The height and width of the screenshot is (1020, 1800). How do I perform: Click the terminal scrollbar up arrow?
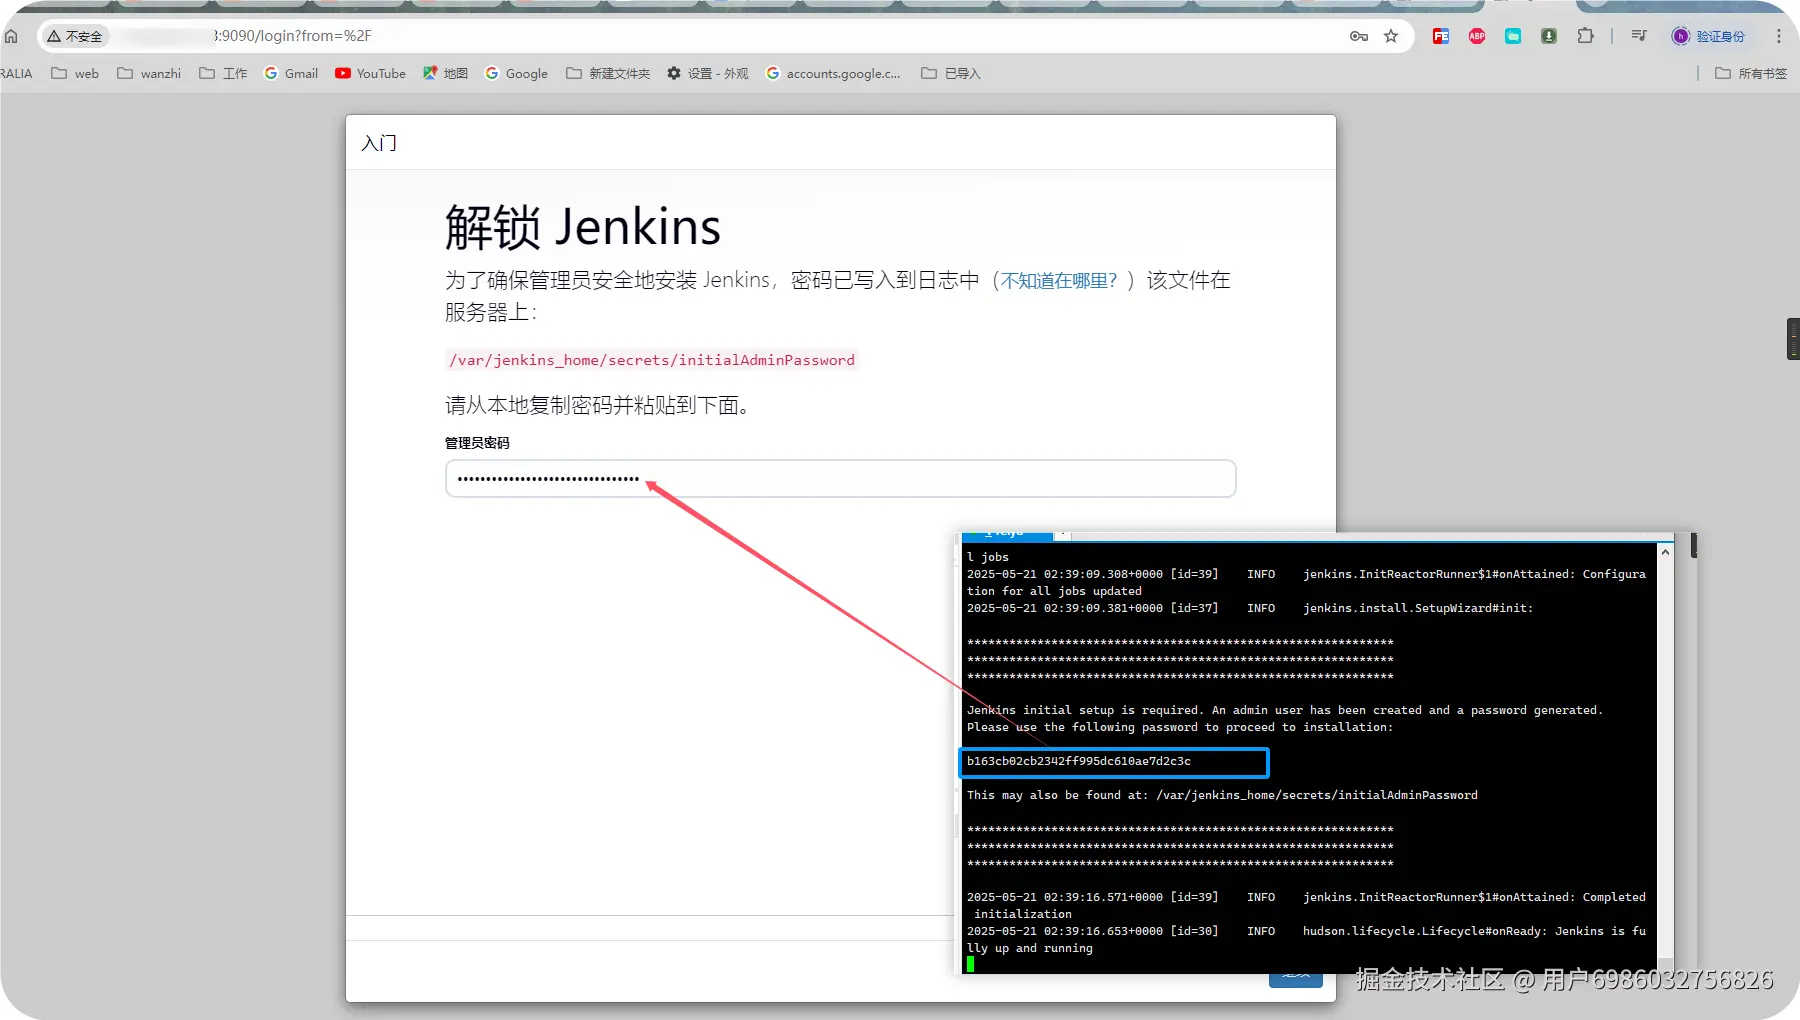point(1665,552)
